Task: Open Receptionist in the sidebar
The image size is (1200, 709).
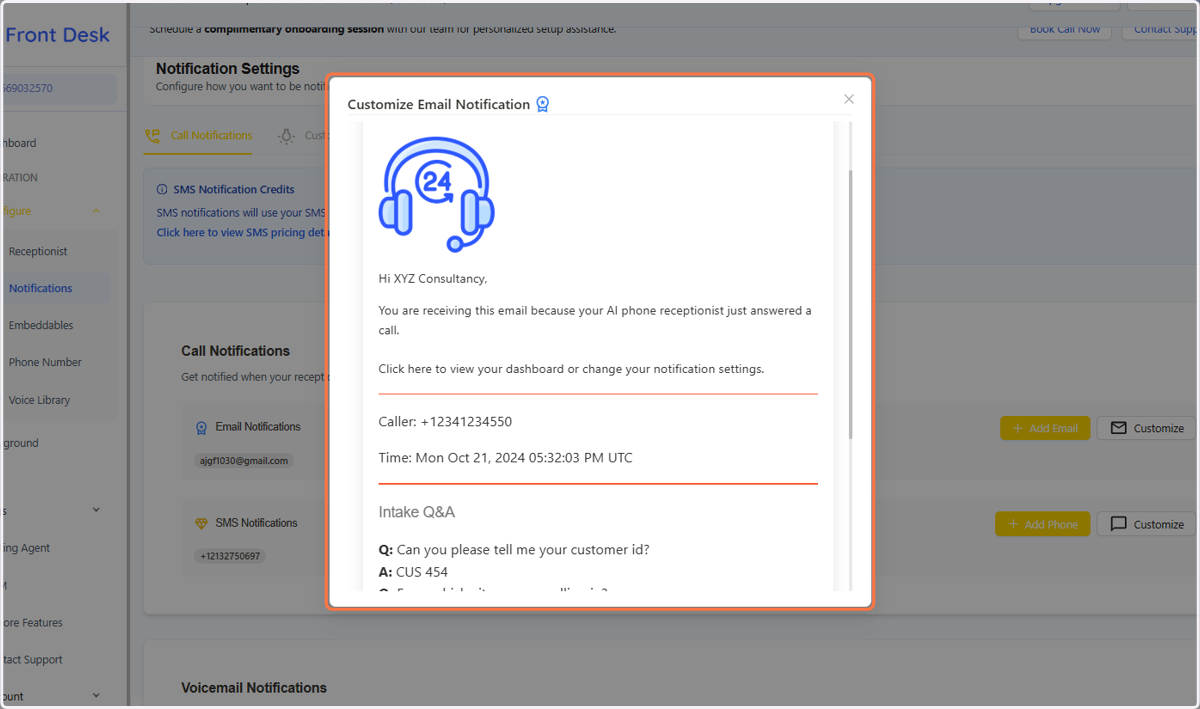Action: pos(38,252)
